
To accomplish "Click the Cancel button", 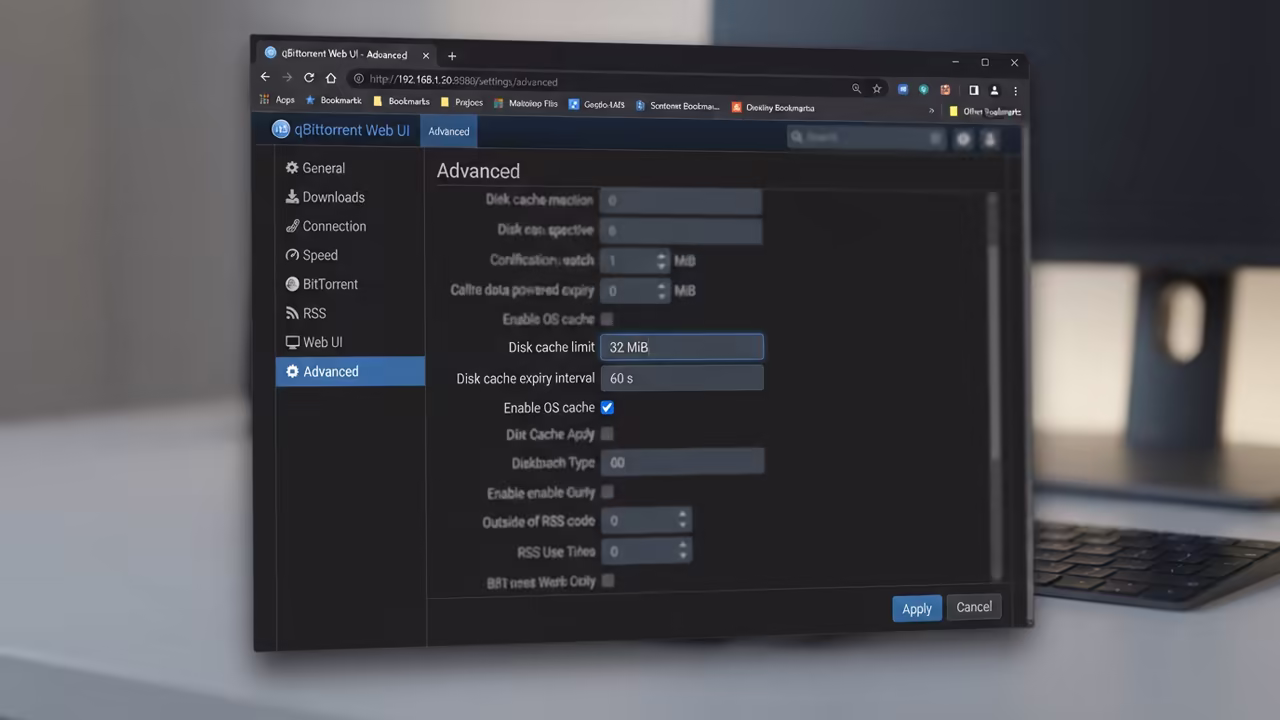I will click(974, 607).
